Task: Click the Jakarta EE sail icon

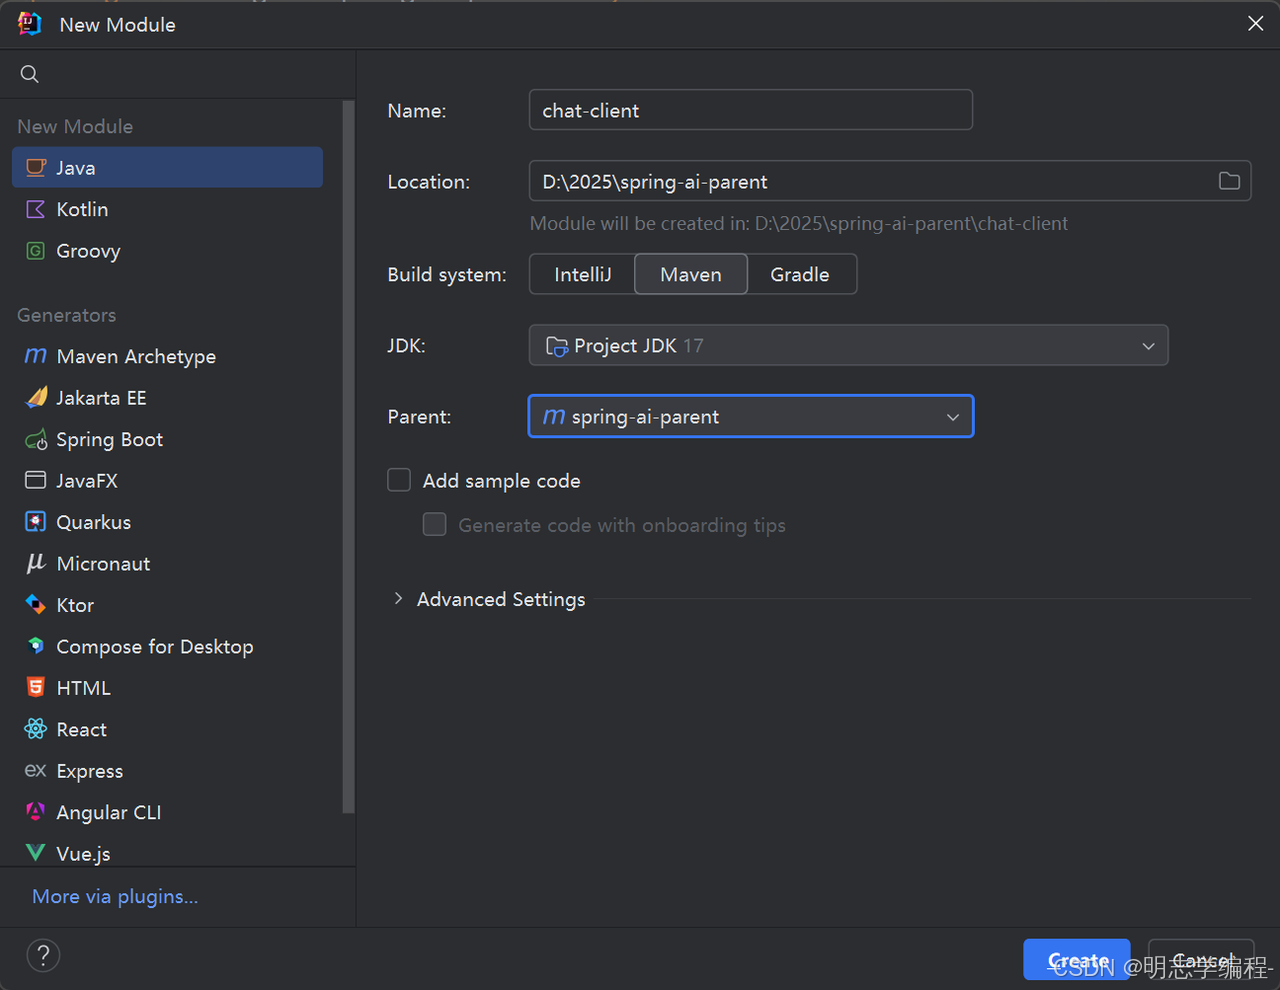Action: [36, 398]
